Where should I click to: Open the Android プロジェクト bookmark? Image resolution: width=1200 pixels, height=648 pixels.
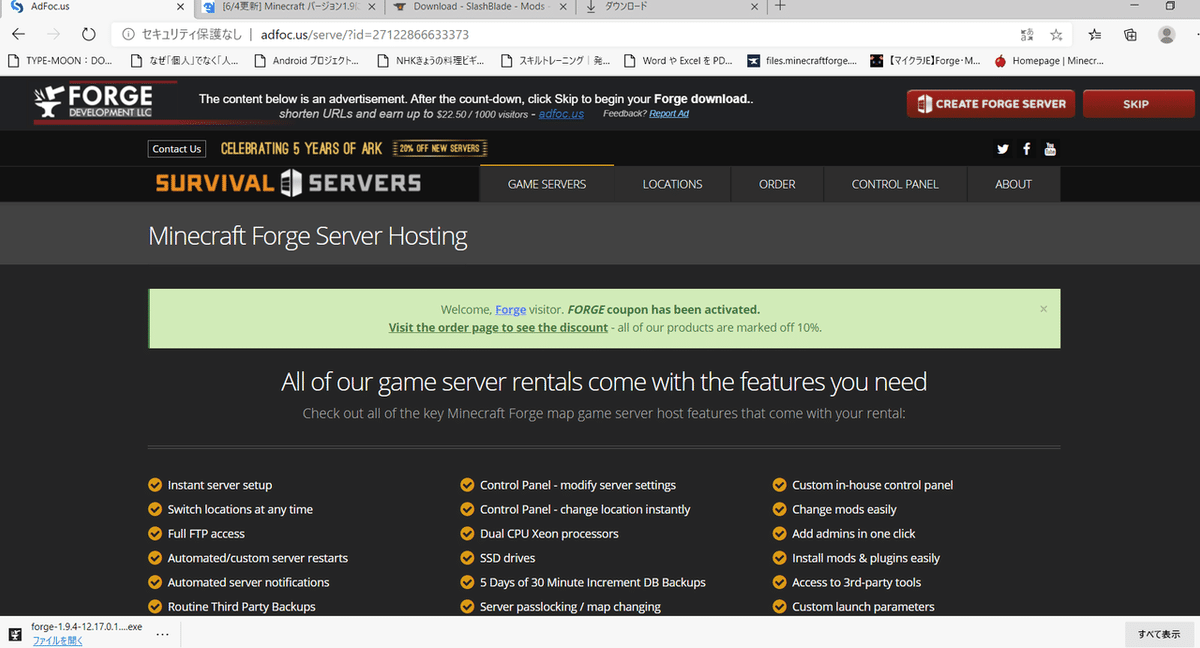307,61
